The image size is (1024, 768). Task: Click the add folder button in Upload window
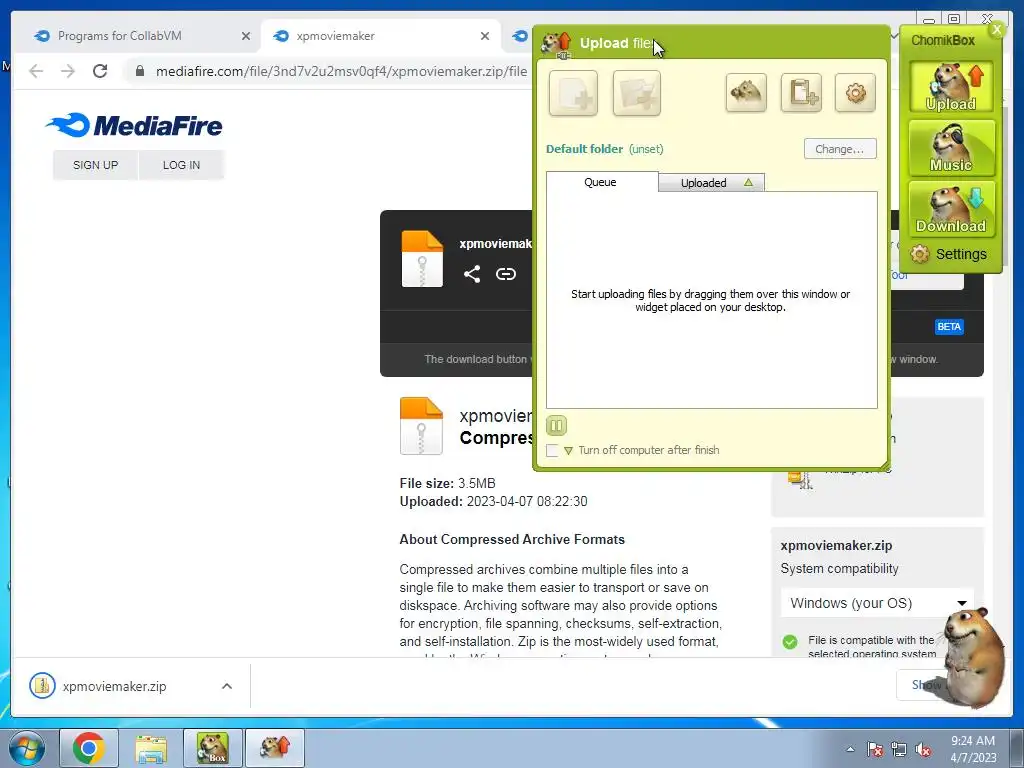pyautogui.click(x=637, y=93)
